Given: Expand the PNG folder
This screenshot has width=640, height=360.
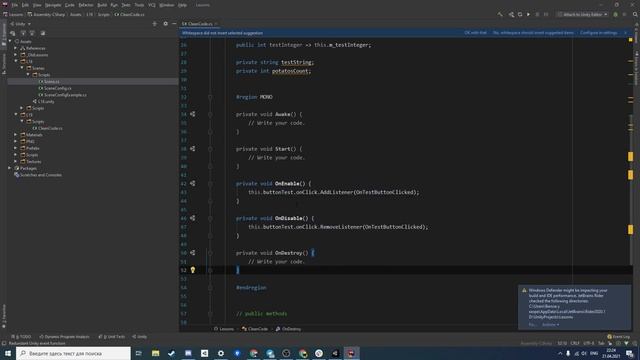Looking at the screenshot, I should [x=16, y=141].
